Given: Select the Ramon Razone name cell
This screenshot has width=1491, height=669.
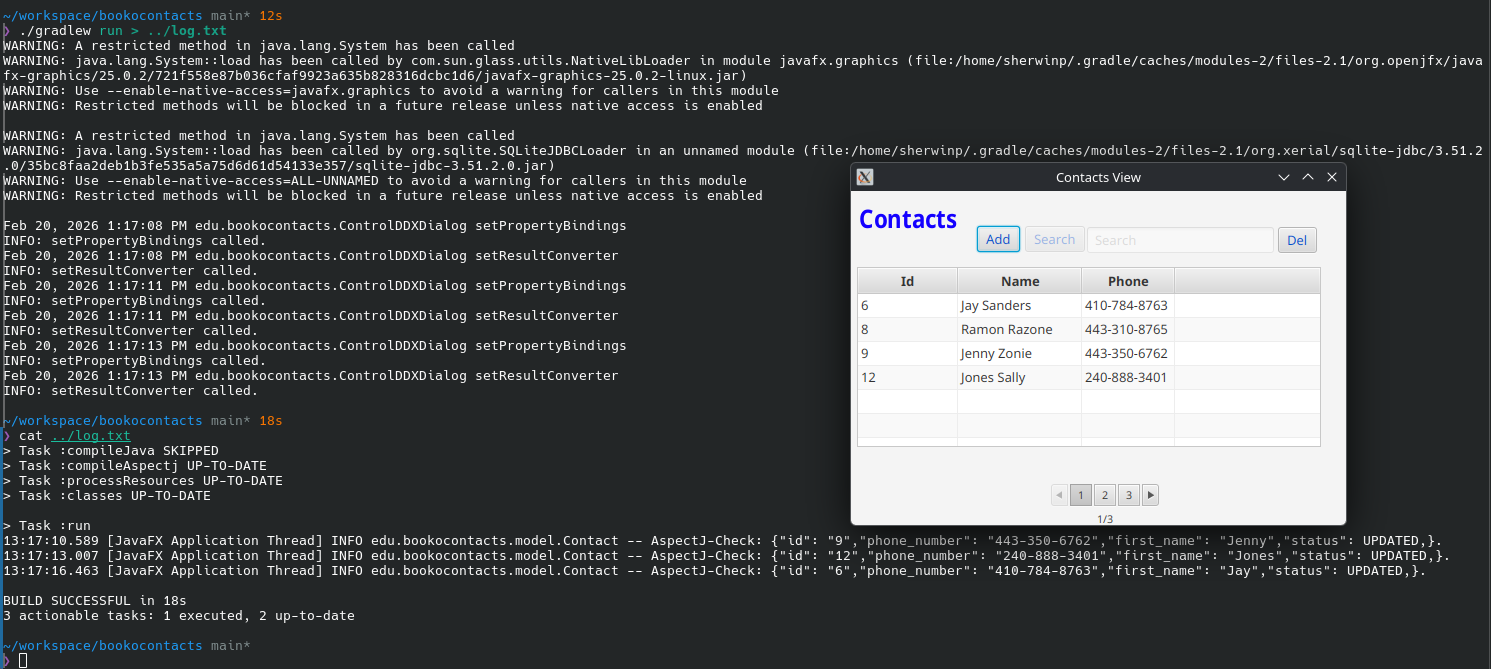Looking at the screenshot, I should [1019, 329].
